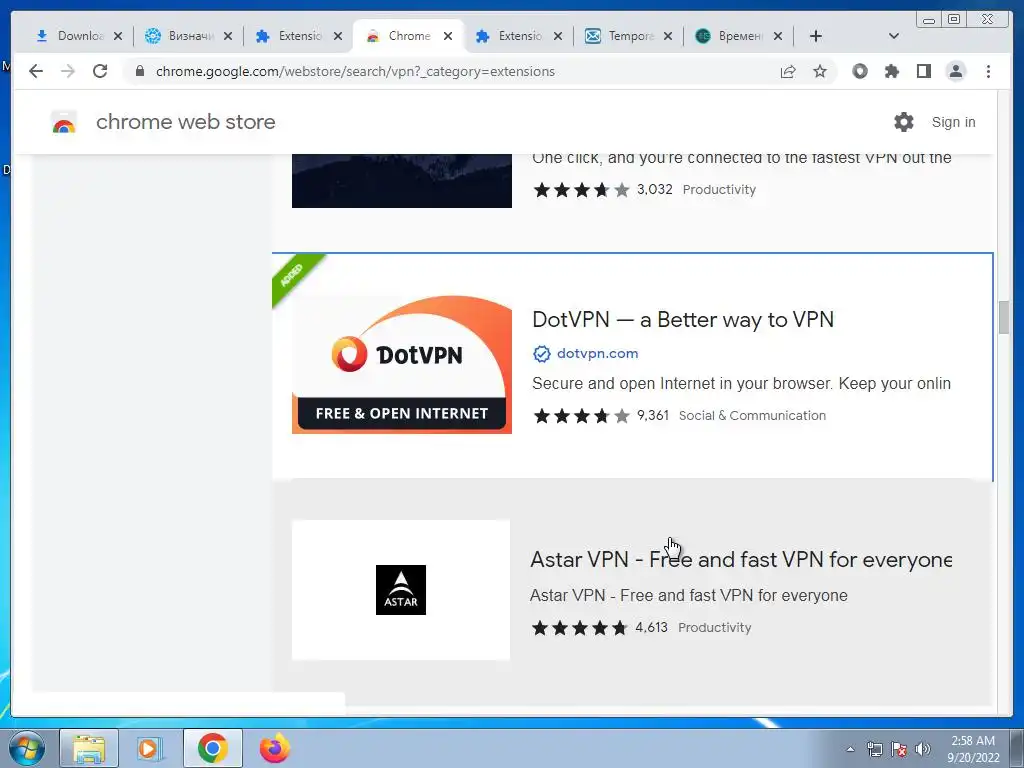This screenshot has height=768, width=1024.
Task: Click Productivity label under Astar VPN
Action: point(714,628)
